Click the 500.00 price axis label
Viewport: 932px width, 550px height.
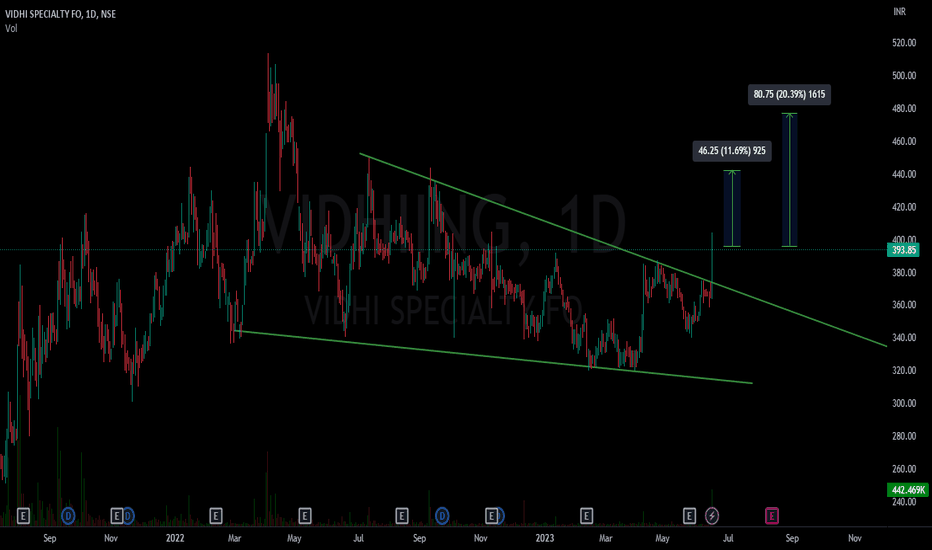pos(904,76)
